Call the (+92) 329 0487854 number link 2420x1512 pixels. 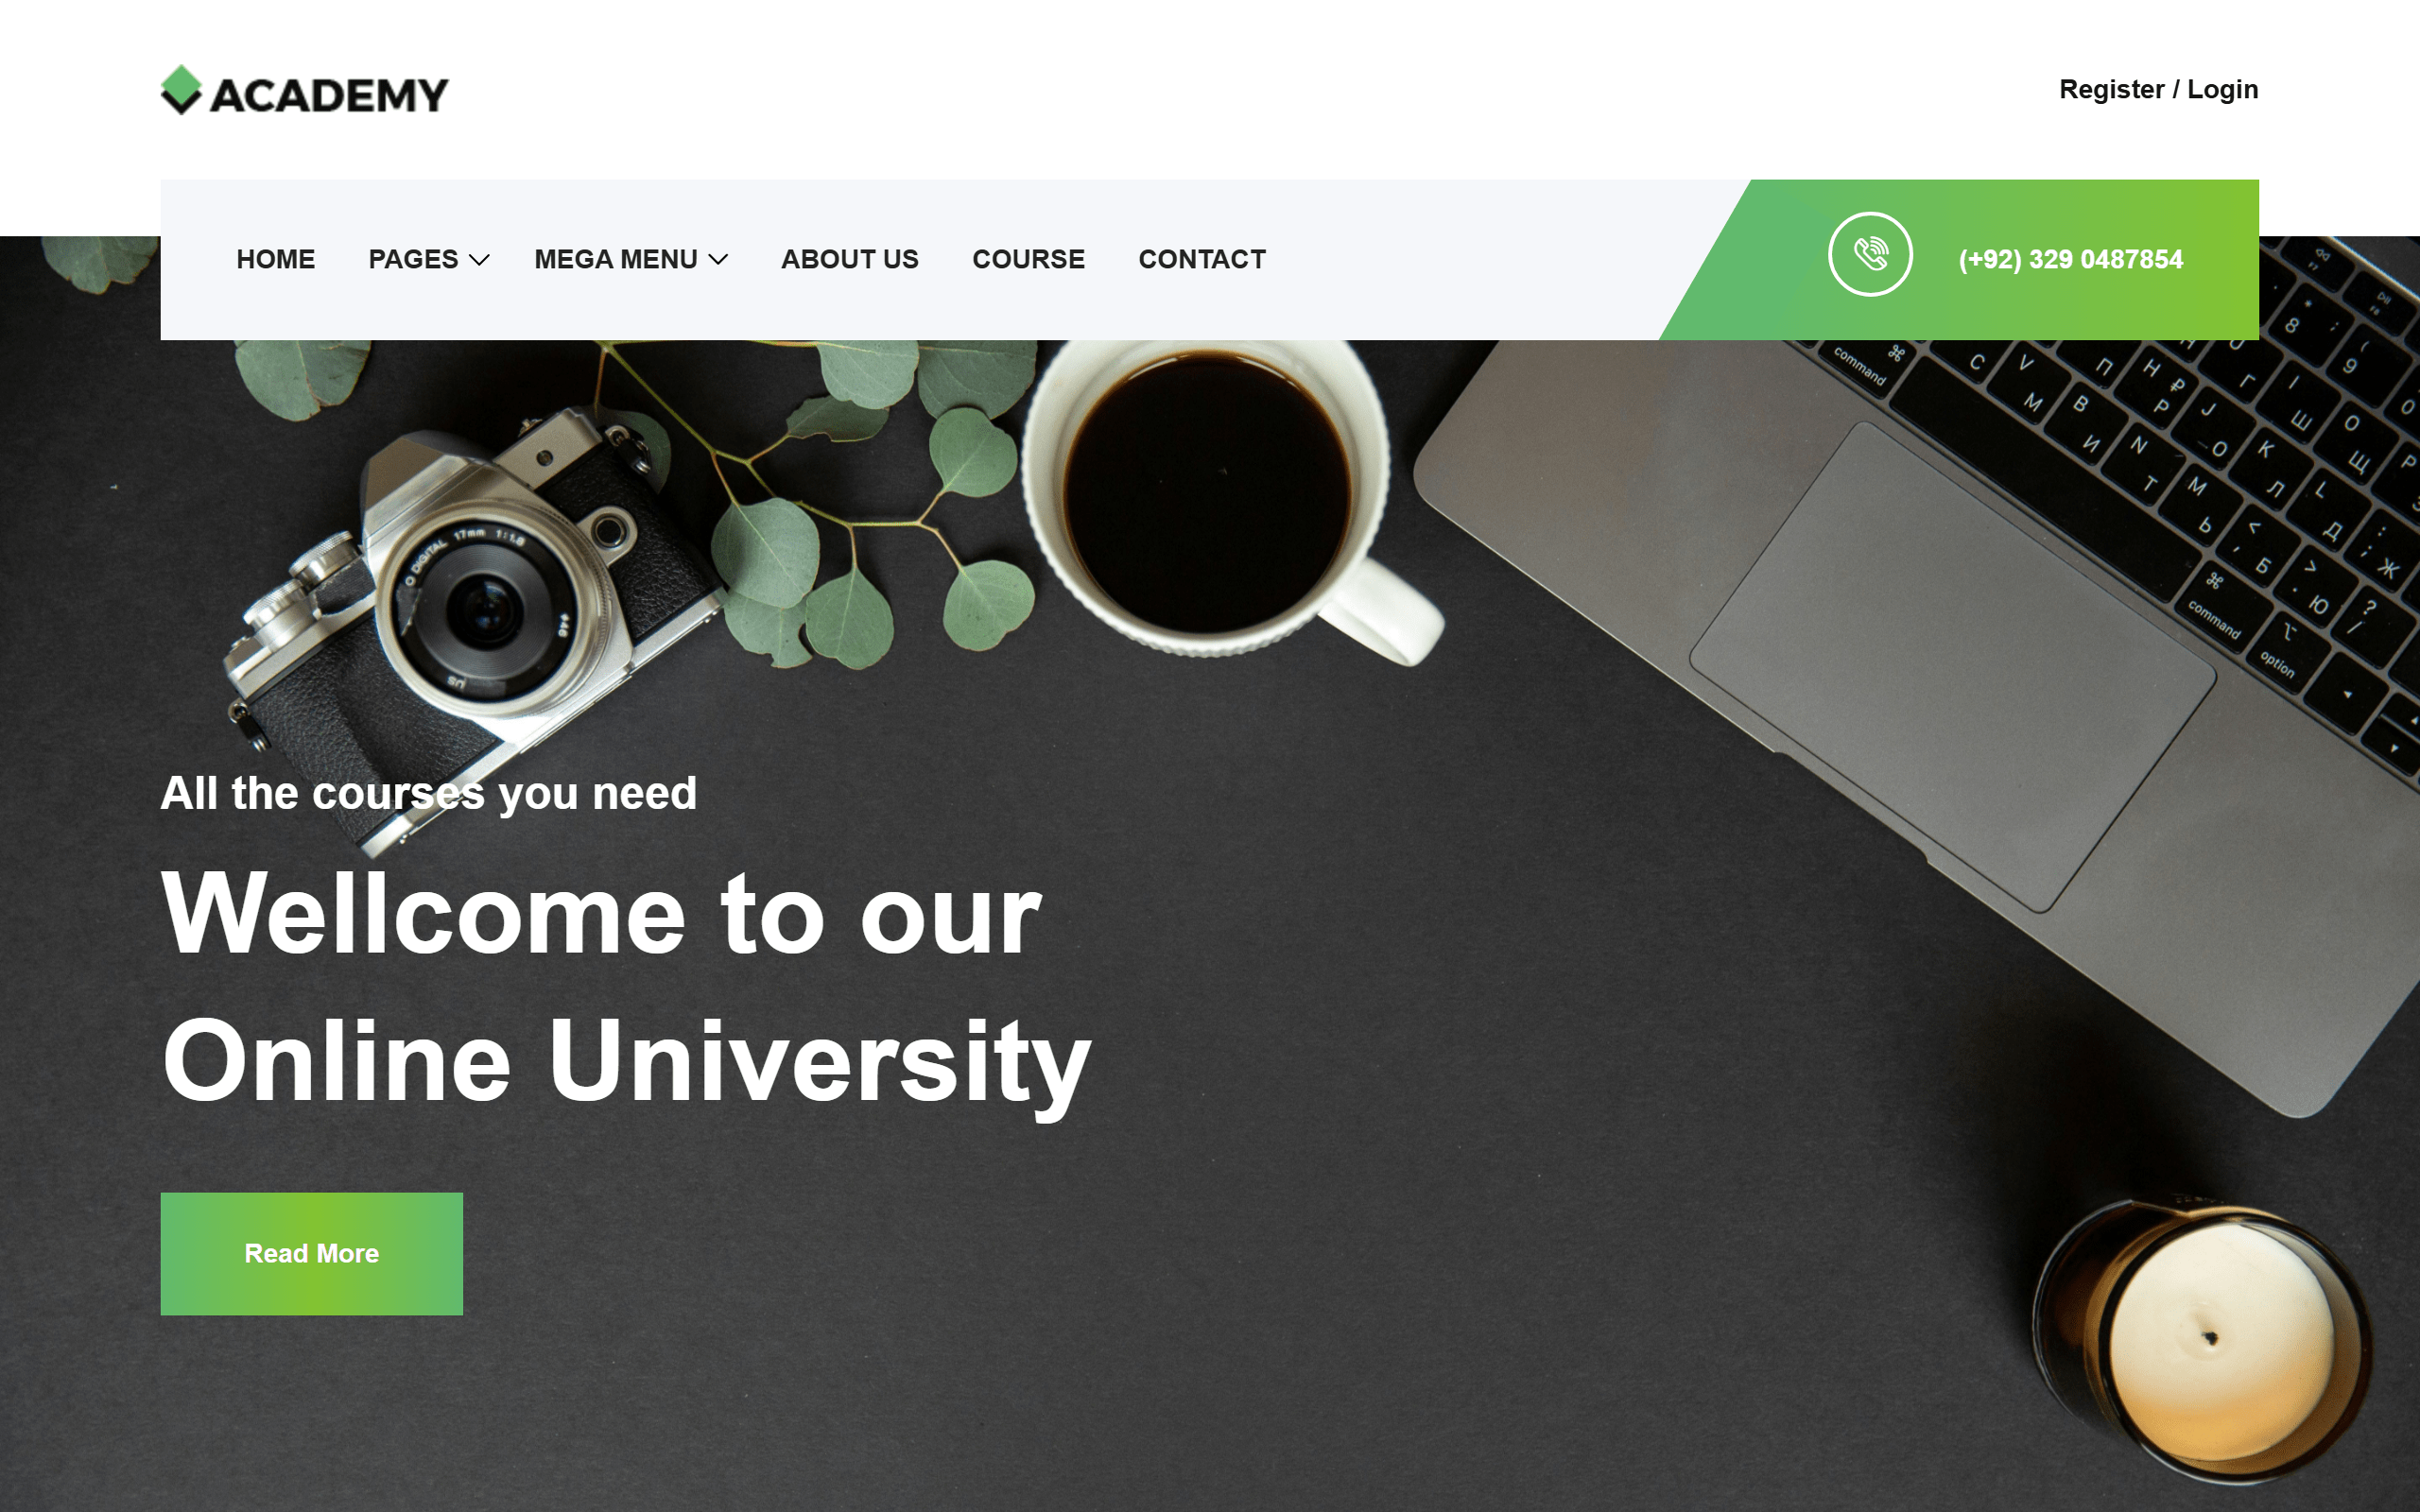[x=2070, y=260]
